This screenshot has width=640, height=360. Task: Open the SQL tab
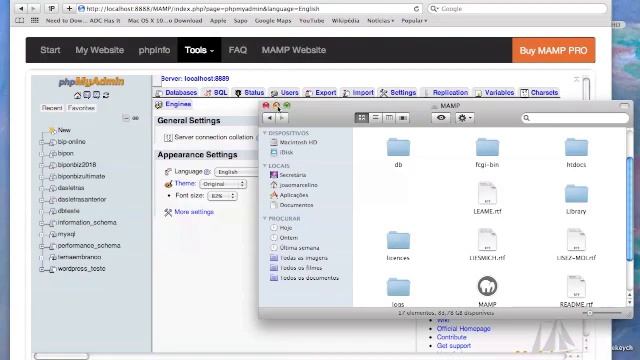click(x=216, y=93)
